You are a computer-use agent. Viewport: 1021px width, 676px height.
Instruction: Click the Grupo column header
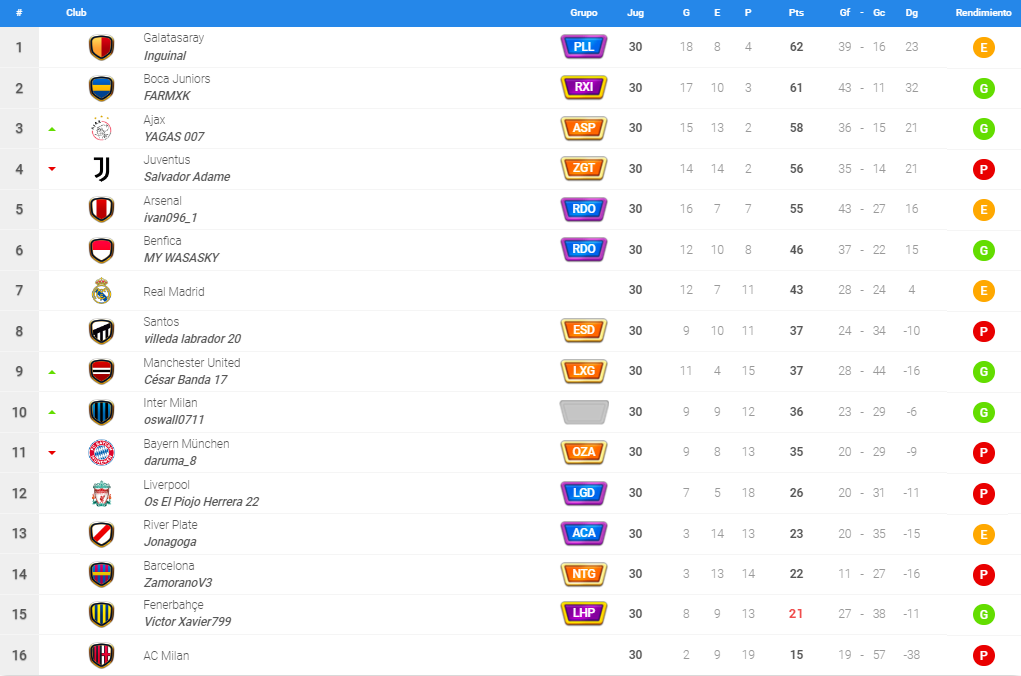click(583, 12)
